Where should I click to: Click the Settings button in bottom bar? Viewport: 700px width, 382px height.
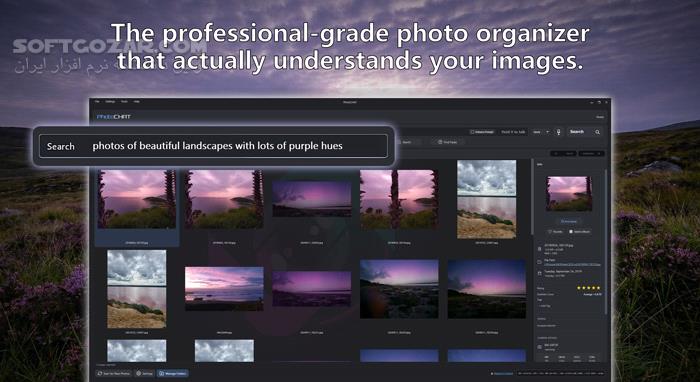pyautogui.click(x=145, y=373)
